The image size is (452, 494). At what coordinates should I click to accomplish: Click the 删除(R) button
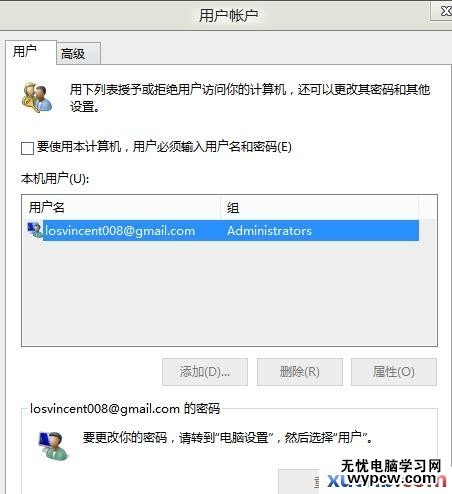[300, 372]
